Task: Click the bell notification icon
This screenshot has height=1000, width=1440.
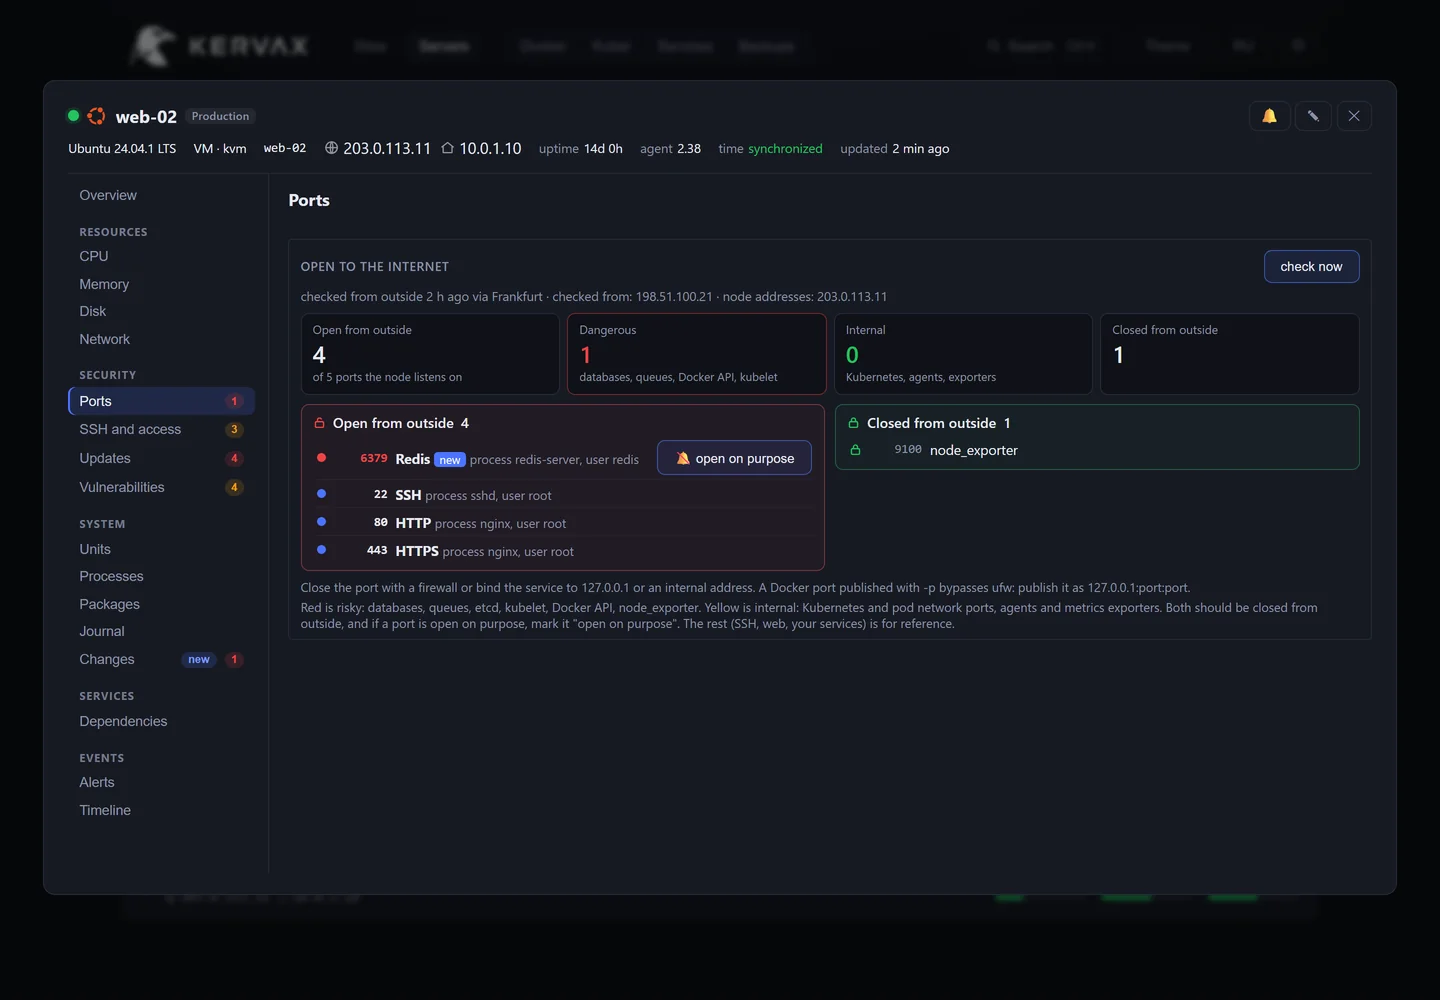Action: [1269, 116]
